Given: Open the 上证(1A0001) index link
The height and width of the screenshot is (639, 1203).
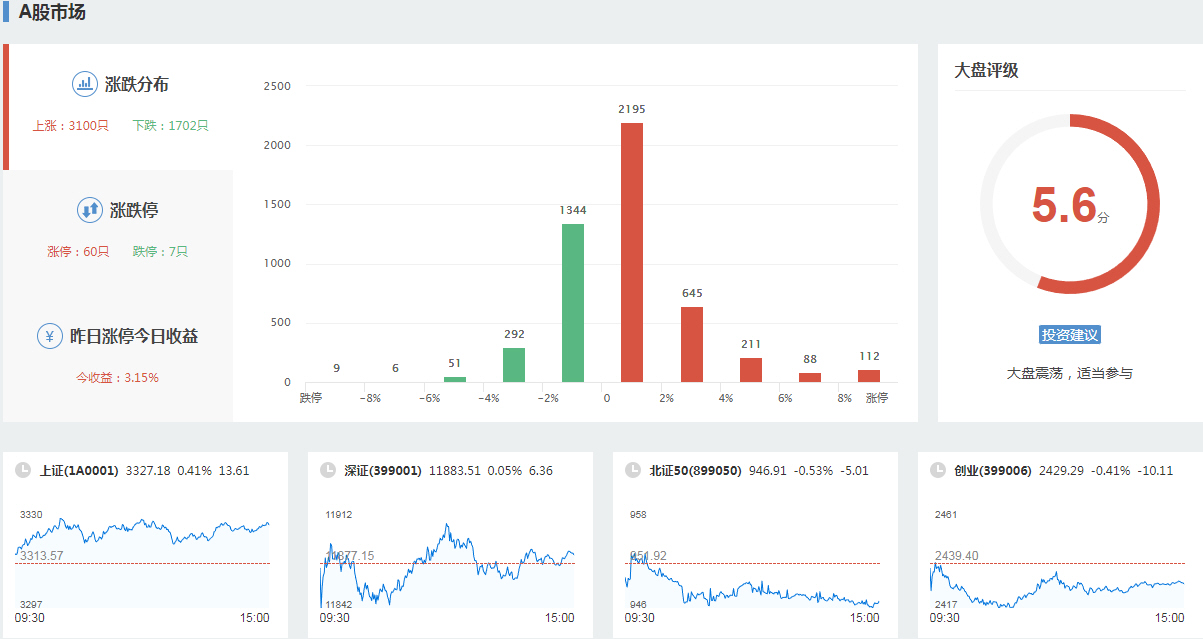Looking at the screenshot, I should [79, 470].
